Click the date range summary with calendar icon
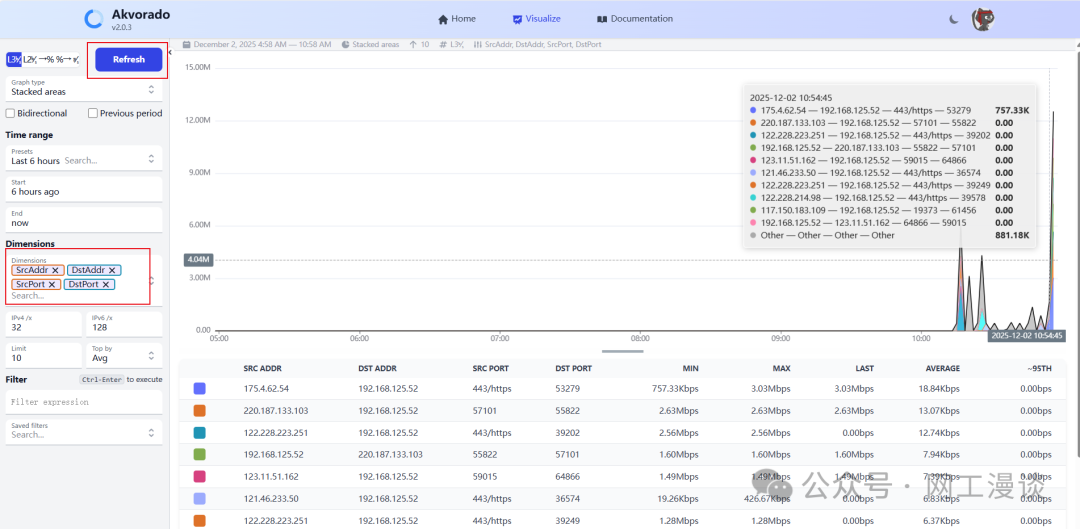The image size is (1080, 529). tap(256, 44)
